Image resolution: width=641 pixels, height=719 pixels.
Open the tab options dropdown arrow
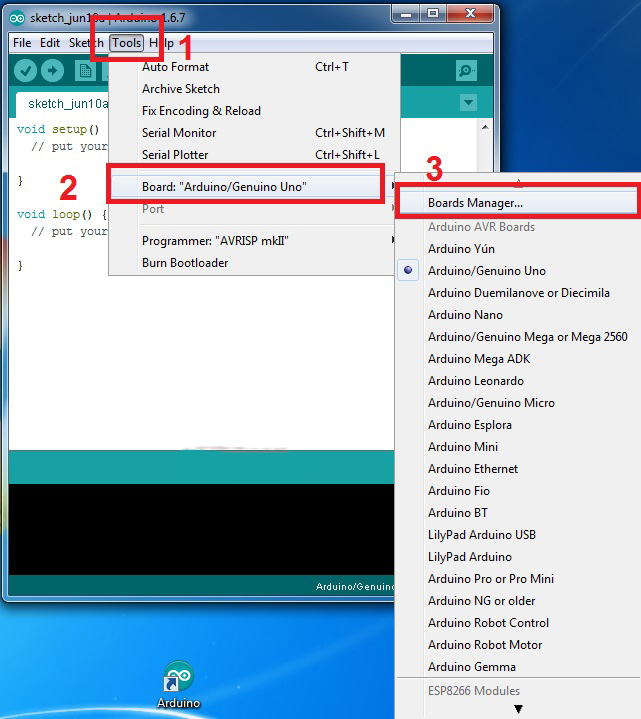468,102
